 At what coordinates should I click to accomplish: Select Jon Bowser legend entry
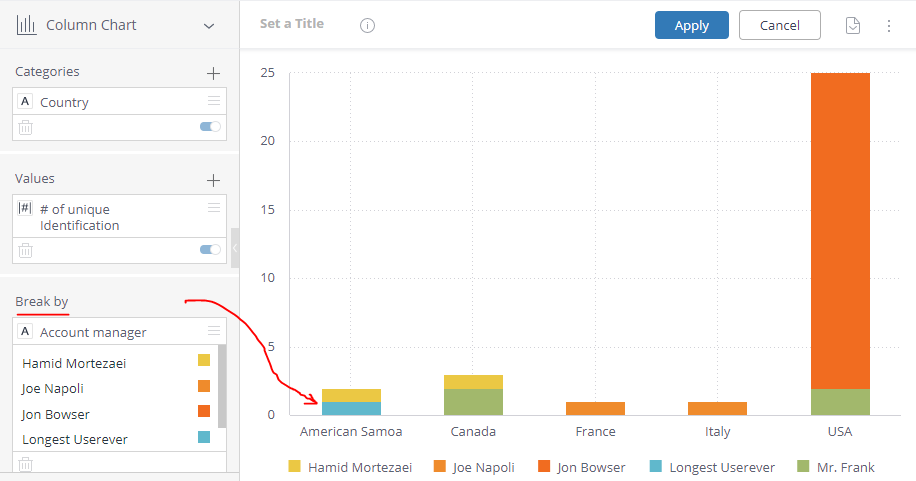tap(581, 467)
